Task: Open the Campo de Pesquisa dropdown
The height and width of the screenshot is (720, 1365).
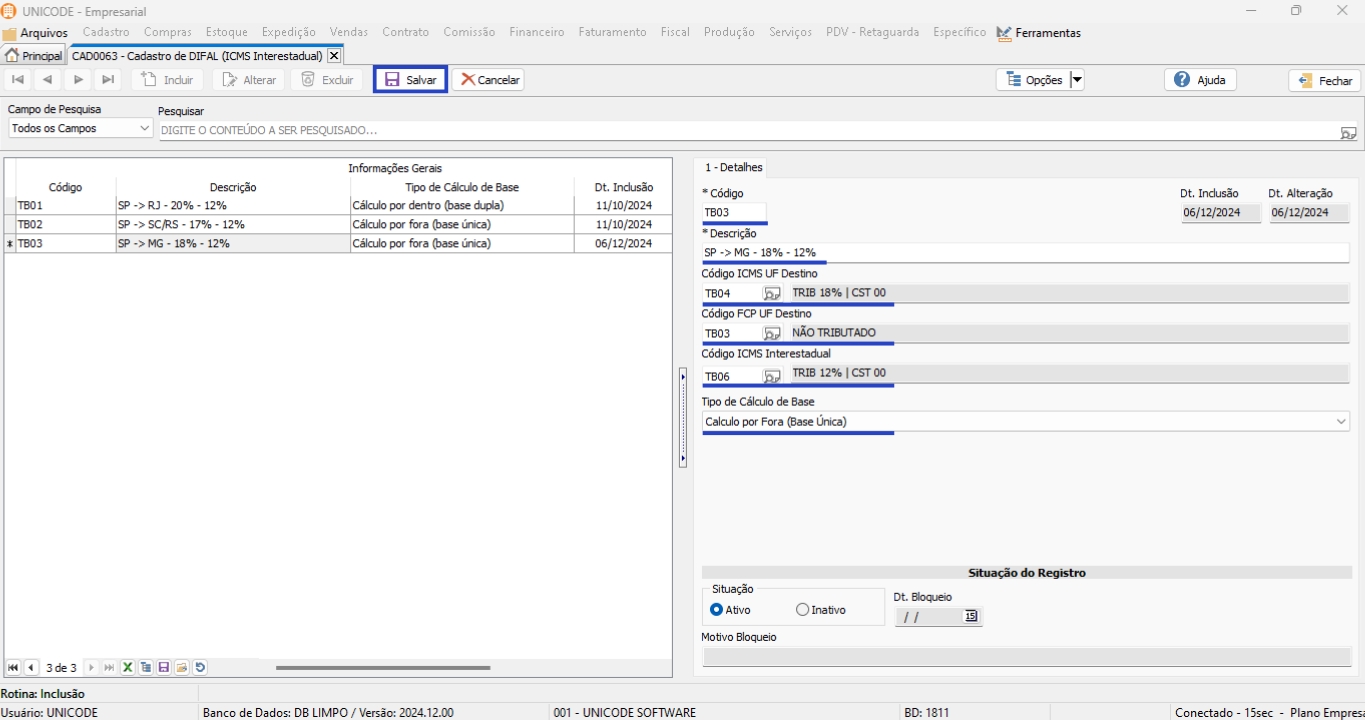Action: pos(144,129)
